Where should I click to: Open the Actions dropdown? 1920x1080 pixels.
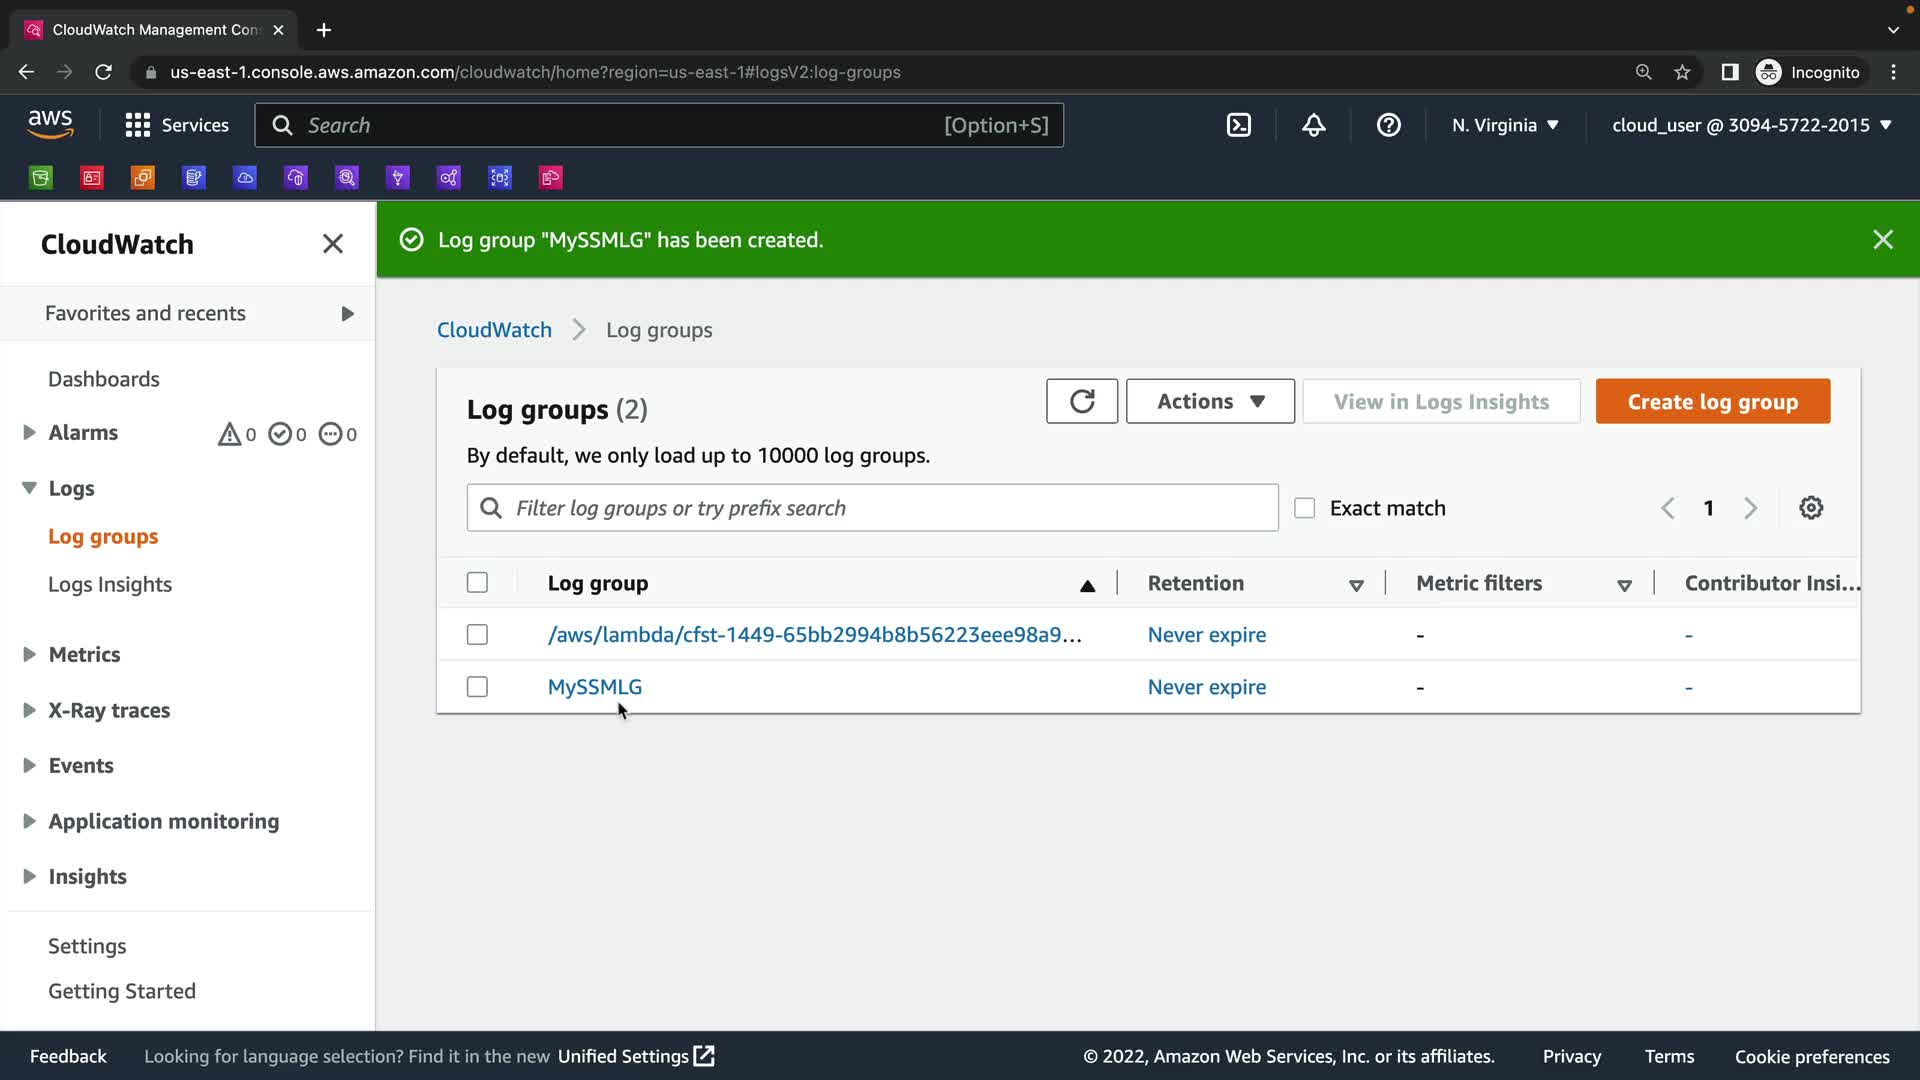coord(1209,401)
